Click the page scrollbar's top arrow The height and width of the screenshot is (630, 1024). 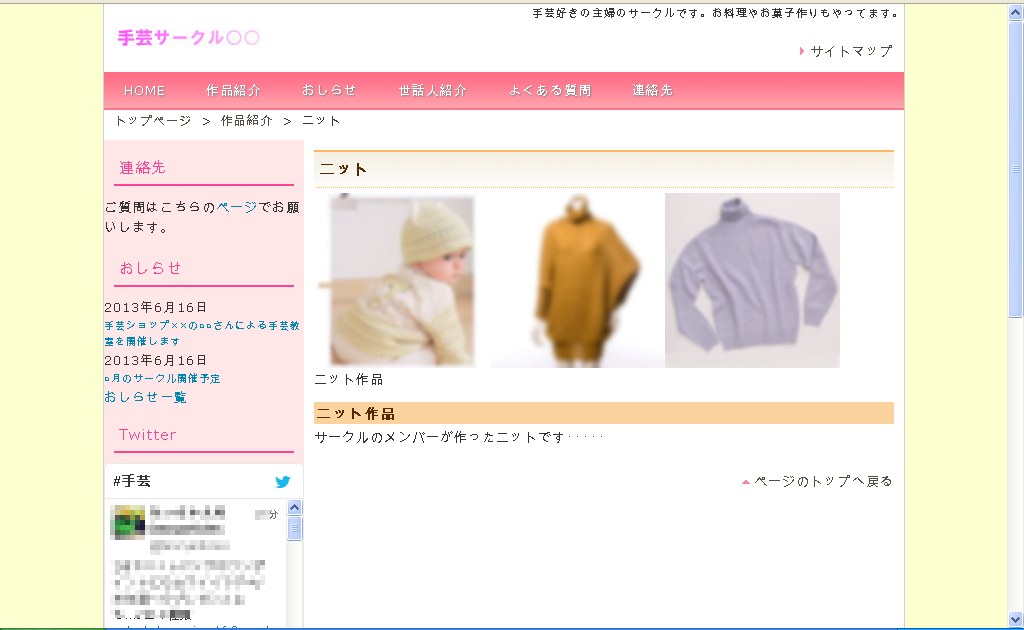pyautogui.click(x=1015, y=11)
